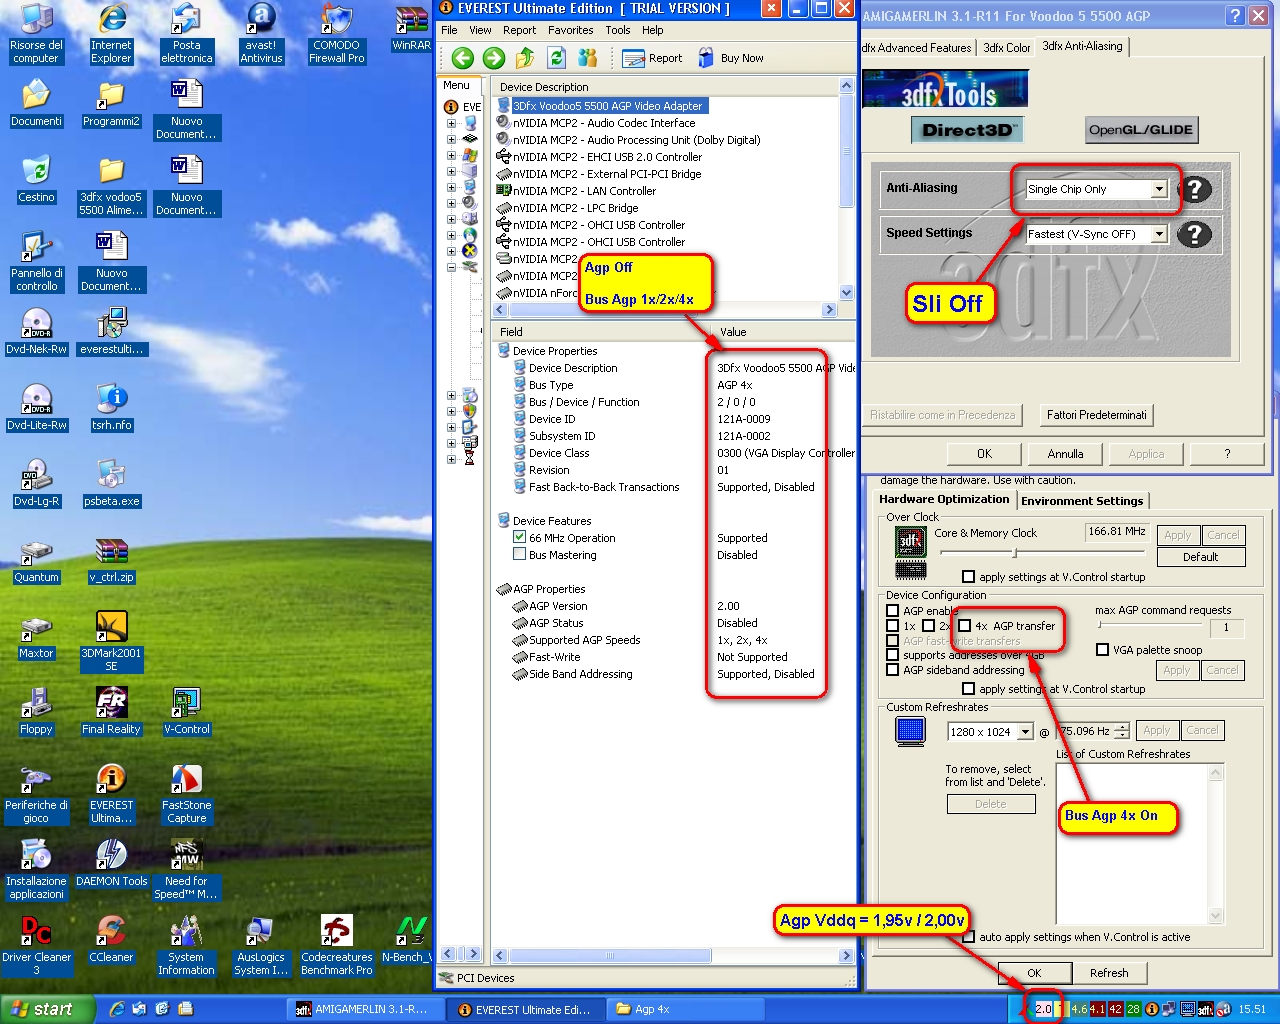Open the Tools menu in EVEREST
Viewport: 1280px width, 1024px height.
click(618, 30)
